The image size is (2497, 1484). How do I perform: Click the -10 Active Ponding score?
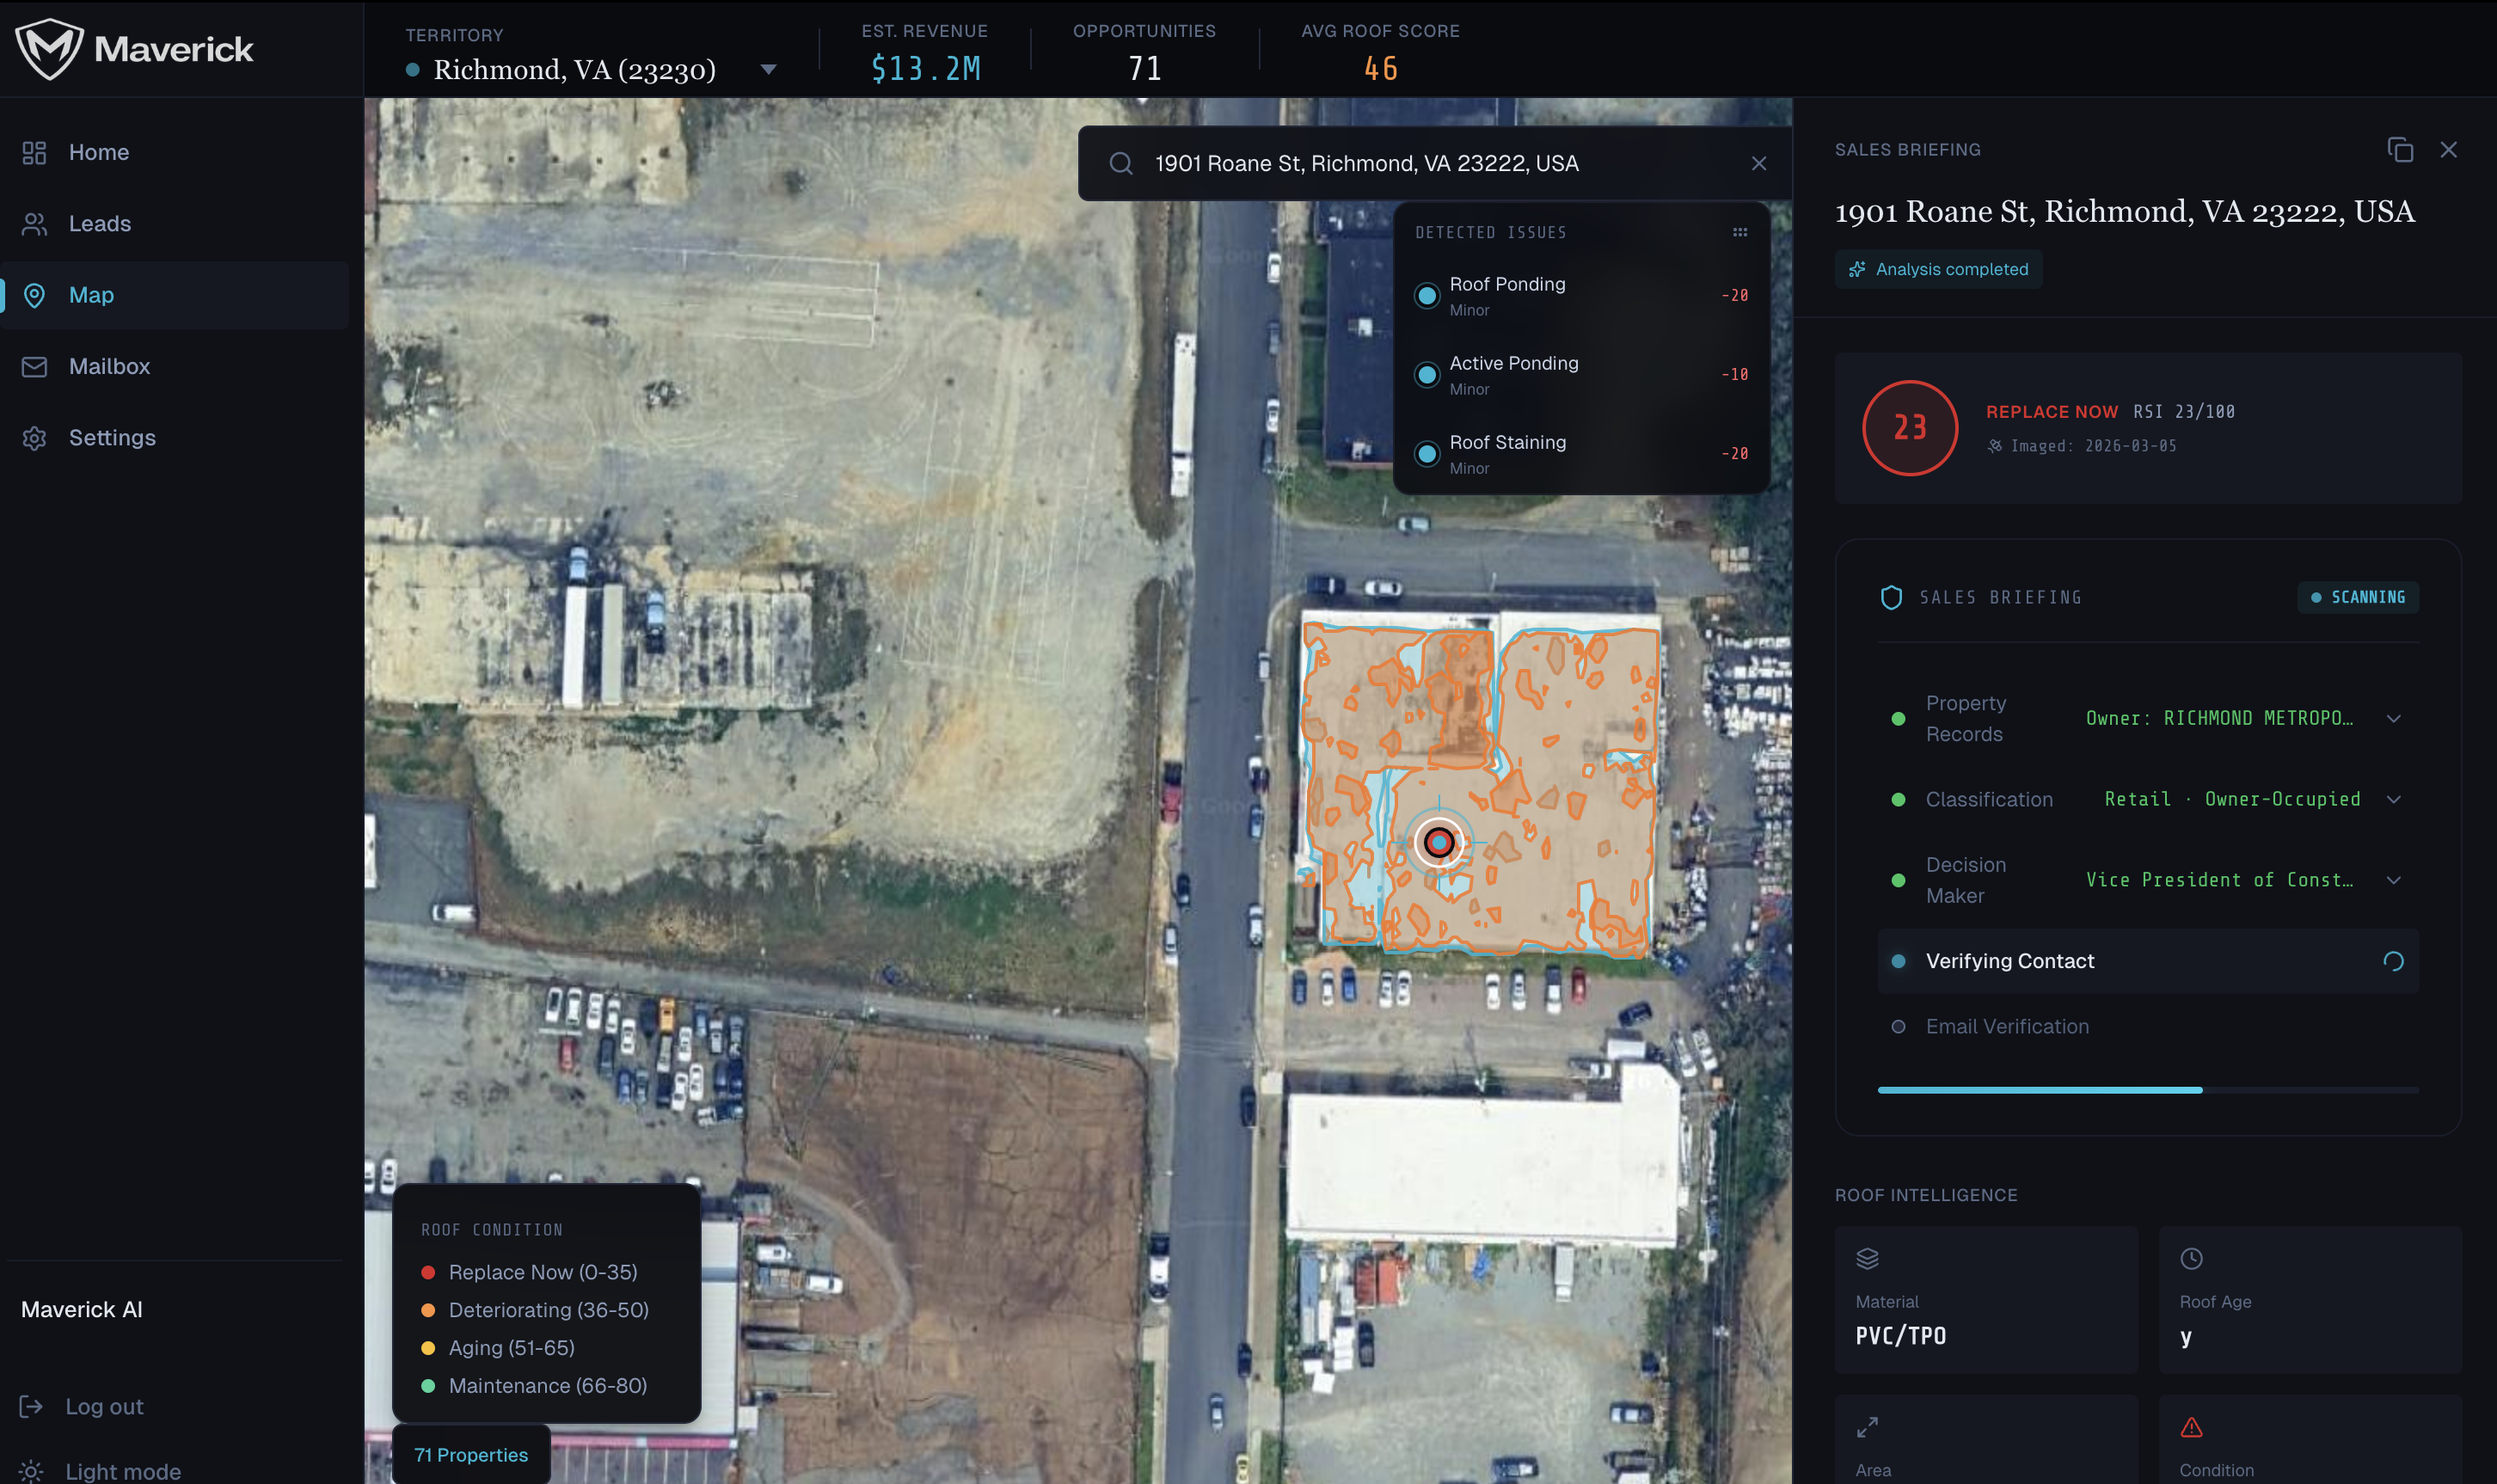click(x=1734, y=374)
